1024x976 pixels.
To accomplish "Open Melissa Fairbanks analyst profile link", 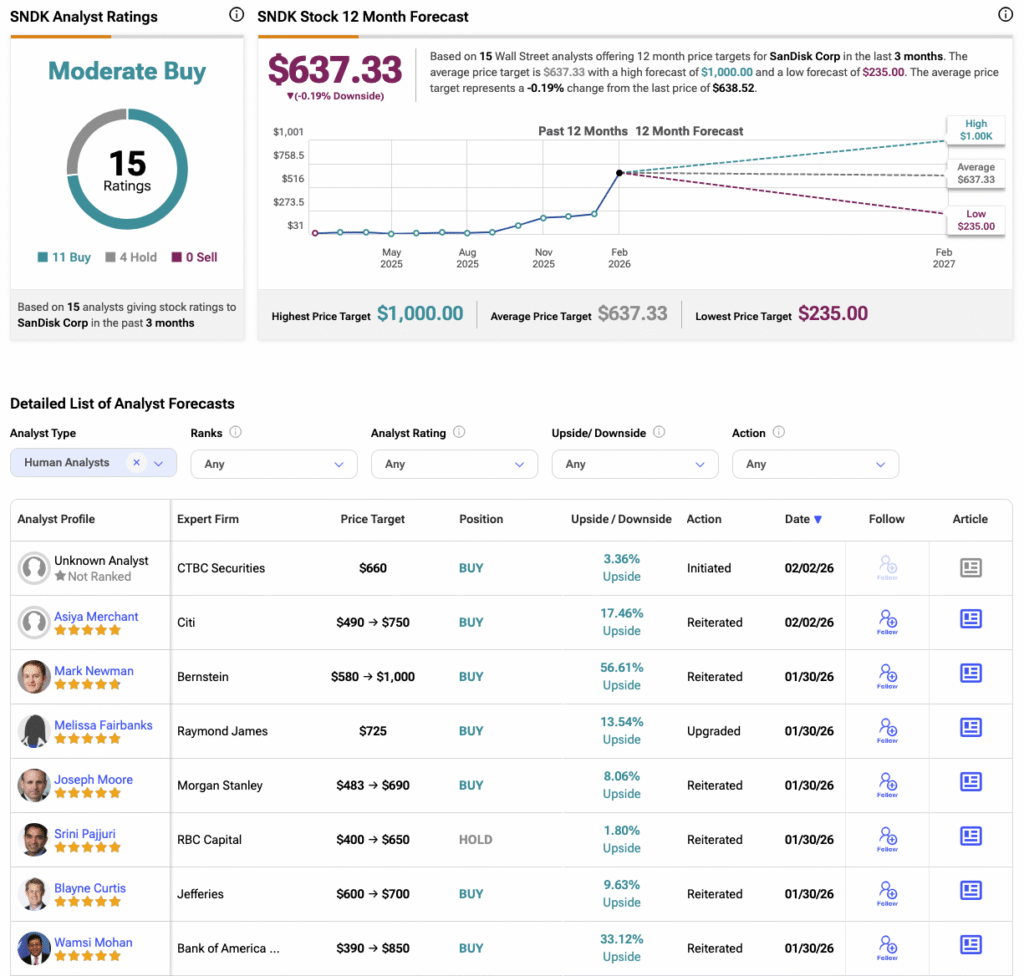I will click(103, 725).
